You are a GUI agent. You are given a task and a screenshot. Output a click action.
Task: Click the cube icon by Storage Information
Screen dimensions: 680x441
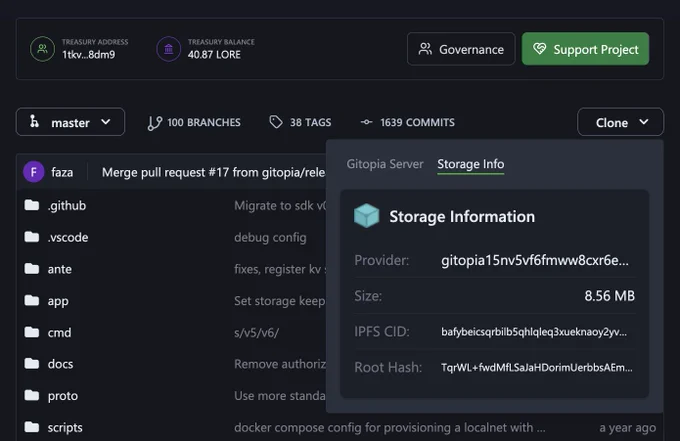point(366,216)
